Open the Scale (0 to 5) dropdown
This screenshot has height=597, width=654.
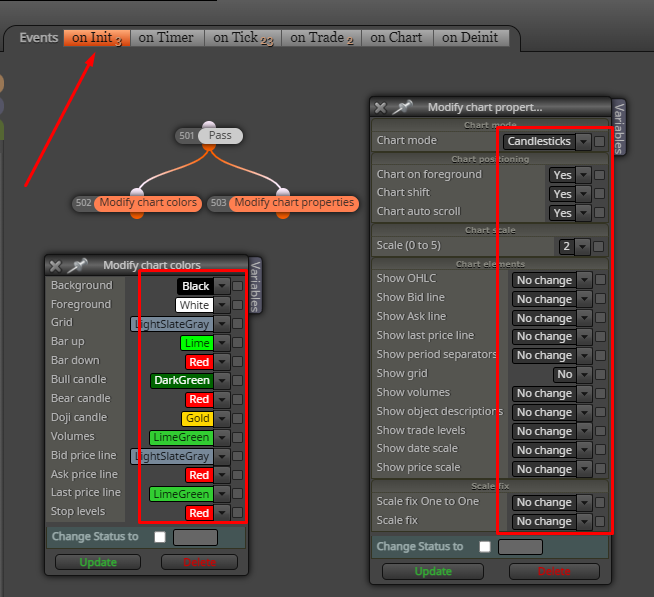pos(574,247)
